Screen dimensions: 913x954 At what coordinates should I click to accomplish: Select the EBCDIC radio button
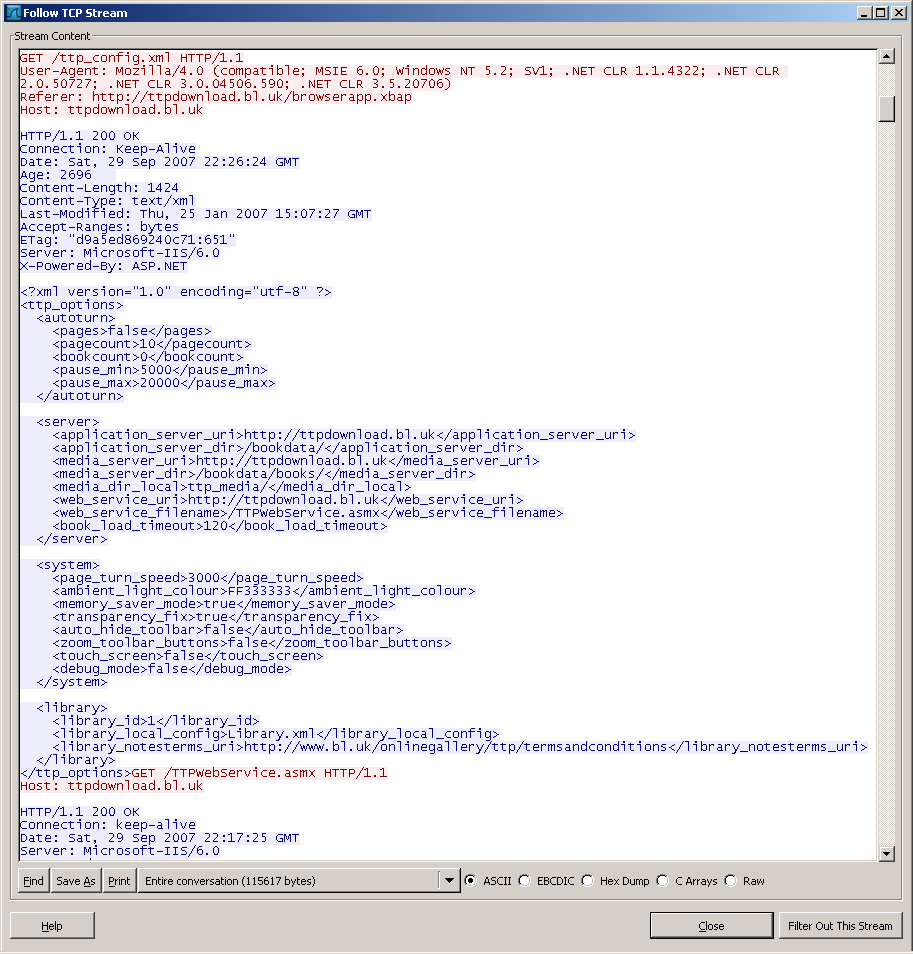pyautogui.click(x=524, y=880)
